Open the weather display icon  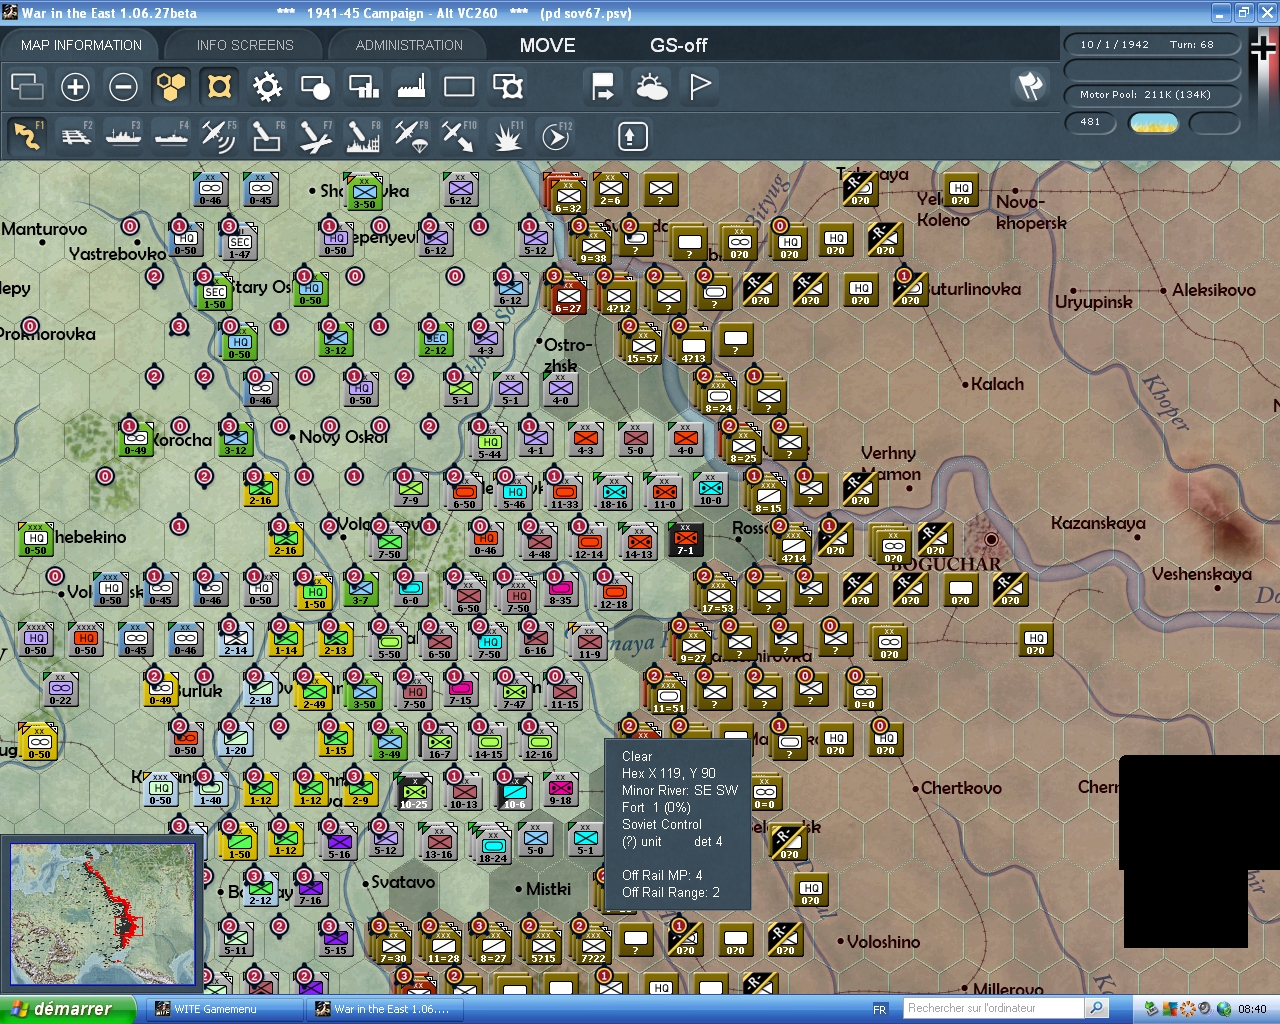[651, 87]
